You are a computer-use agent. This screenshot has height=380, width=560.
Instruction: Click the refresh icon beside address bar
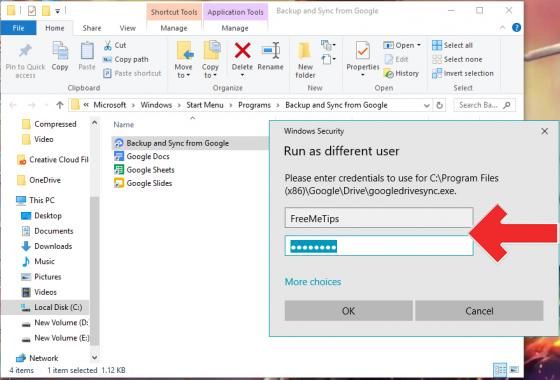(x=439, y=105)
